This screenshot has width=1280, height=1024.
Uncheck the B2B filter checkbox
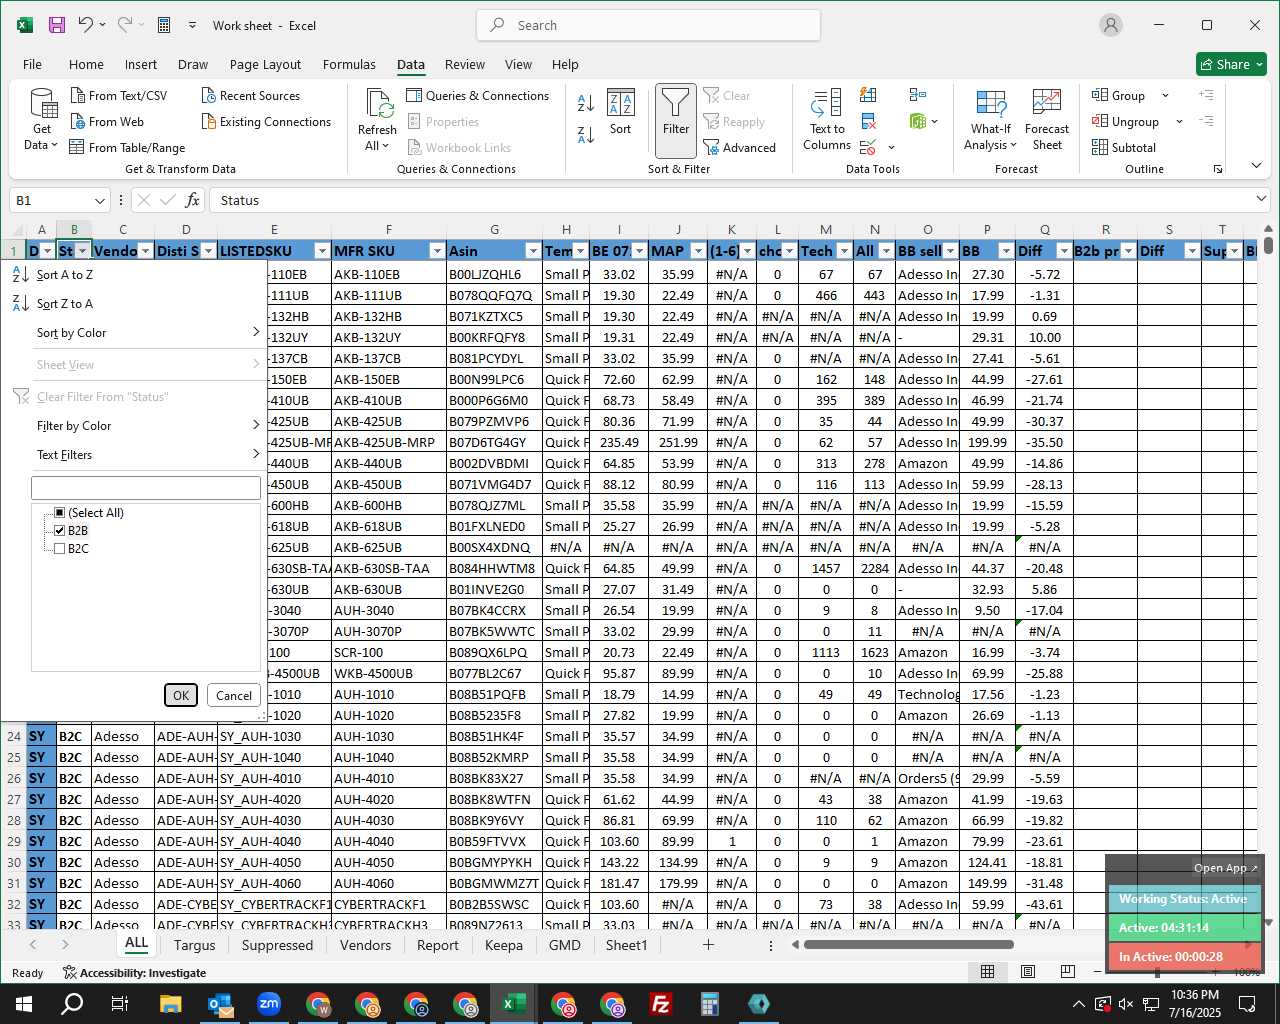click(x=60, y=530)
